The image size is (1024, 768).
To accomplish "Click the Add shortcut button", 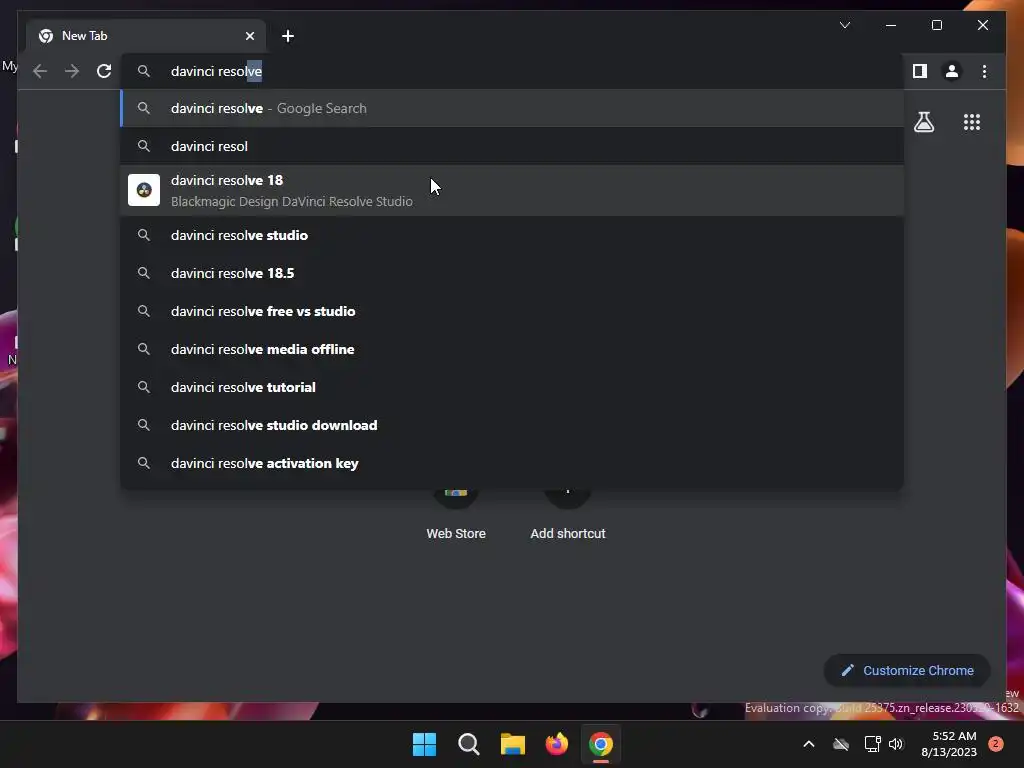I will click(568, 516).
